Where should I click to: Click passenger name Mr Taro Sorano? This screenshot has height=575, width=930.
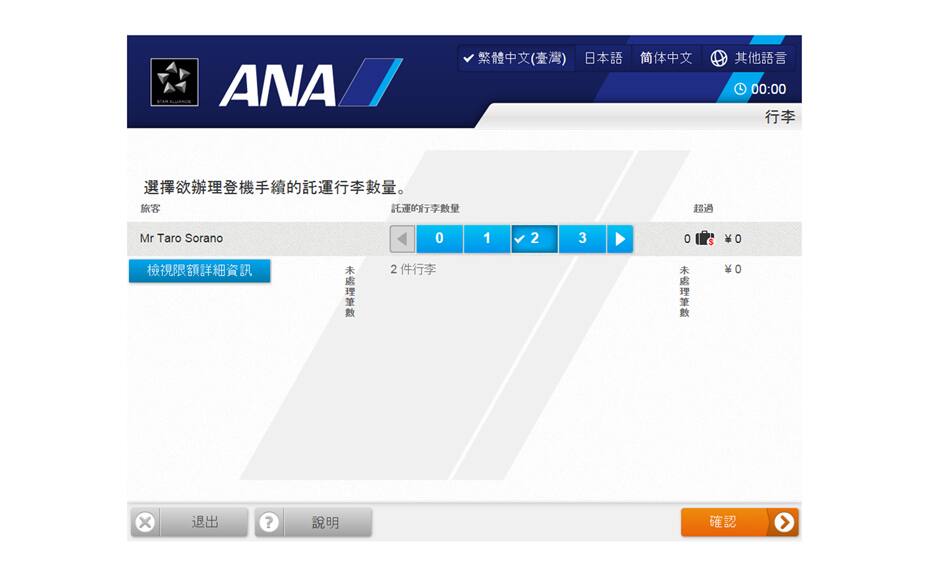[x=181, y=239]
